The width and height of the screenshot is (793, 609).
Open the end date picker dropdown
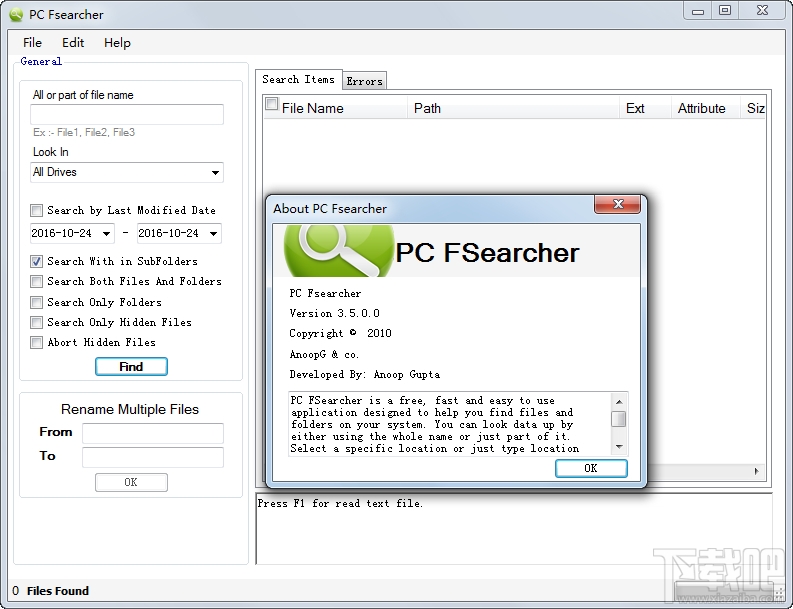tap(213, 233)
